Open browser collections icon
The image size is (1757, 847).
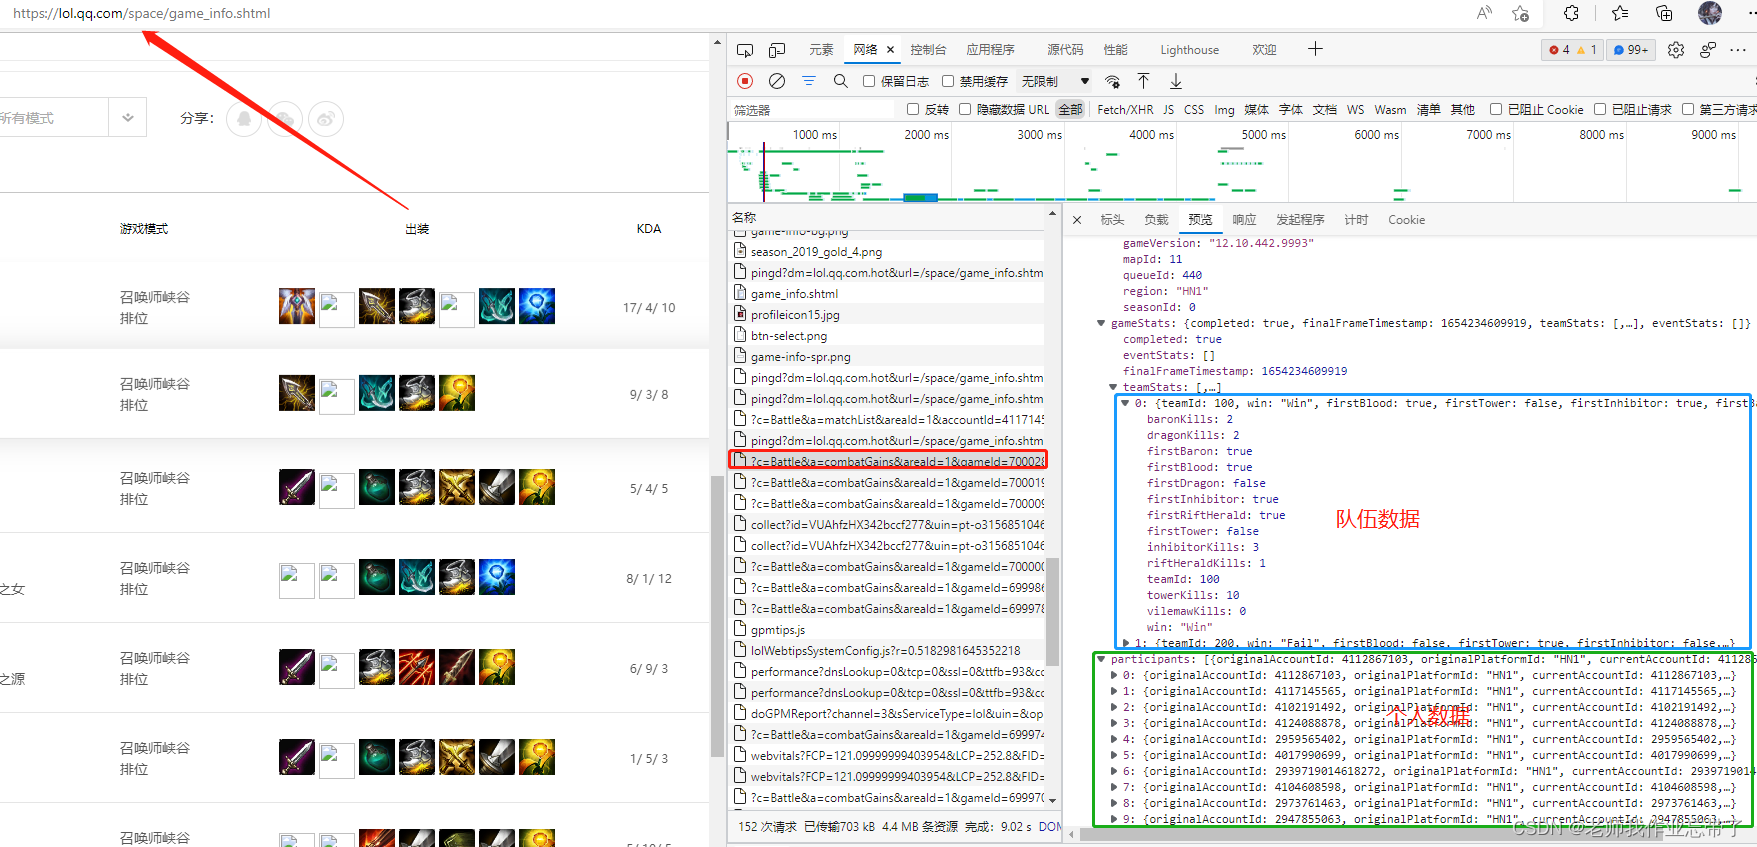pyautogui.click(x=1664, y=13)
